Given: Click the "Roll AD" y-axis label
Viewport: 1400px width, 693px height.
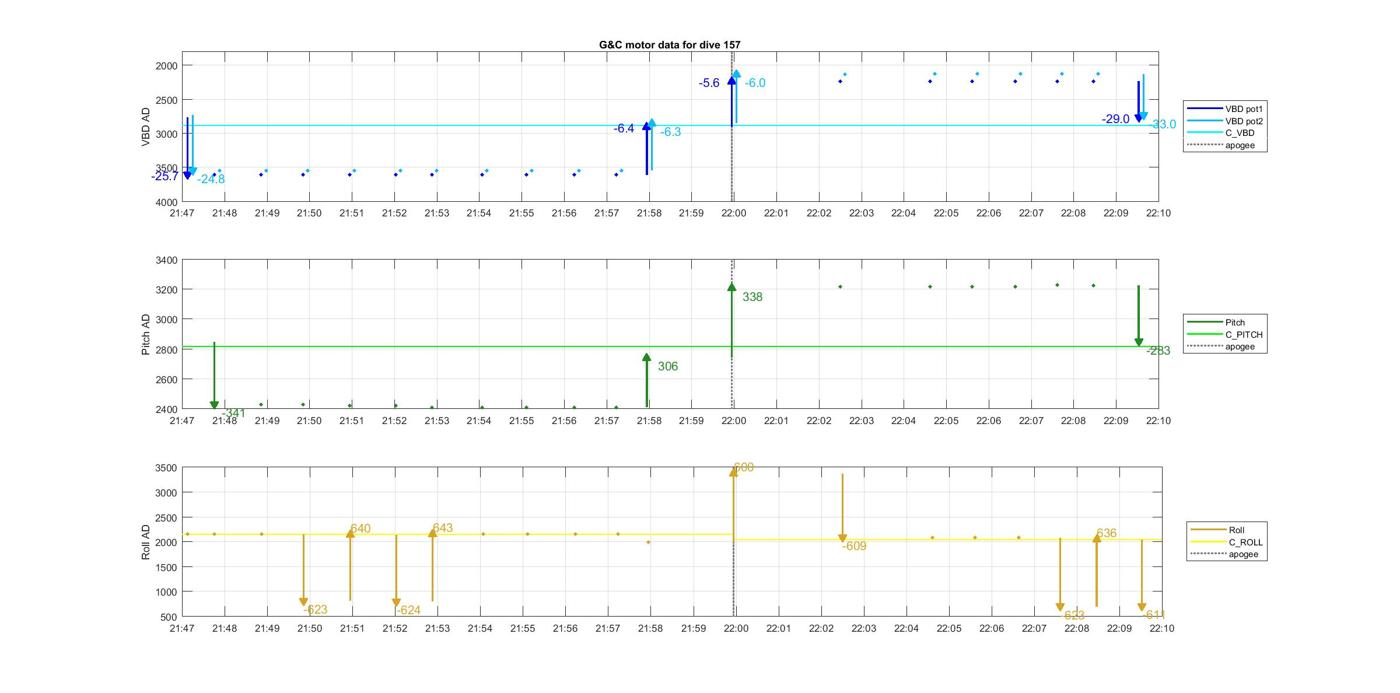Looking at the screenshot, I should click(146, 542).
